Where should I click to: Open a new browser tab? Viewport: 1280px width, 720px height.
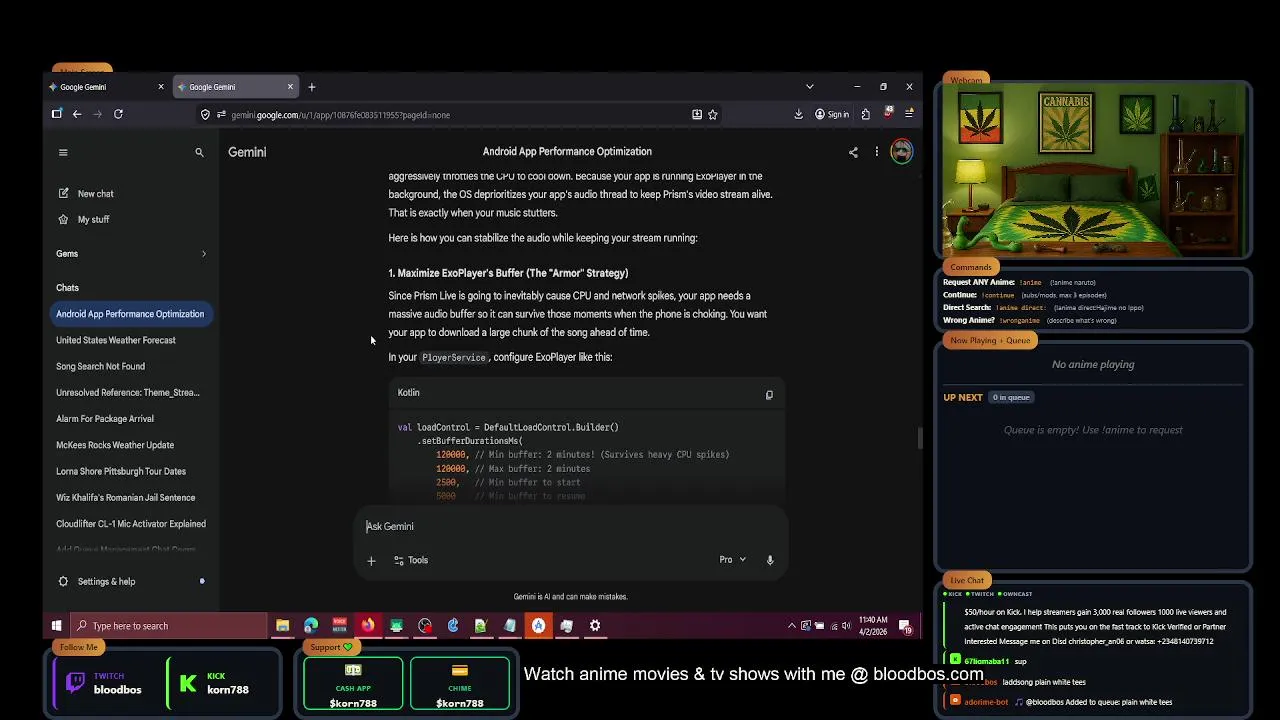[312, 87]
